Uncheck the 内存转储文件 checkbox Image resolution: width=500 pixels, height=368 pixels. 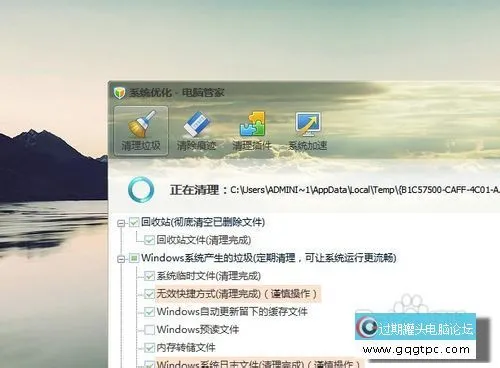tap(149, 348)
